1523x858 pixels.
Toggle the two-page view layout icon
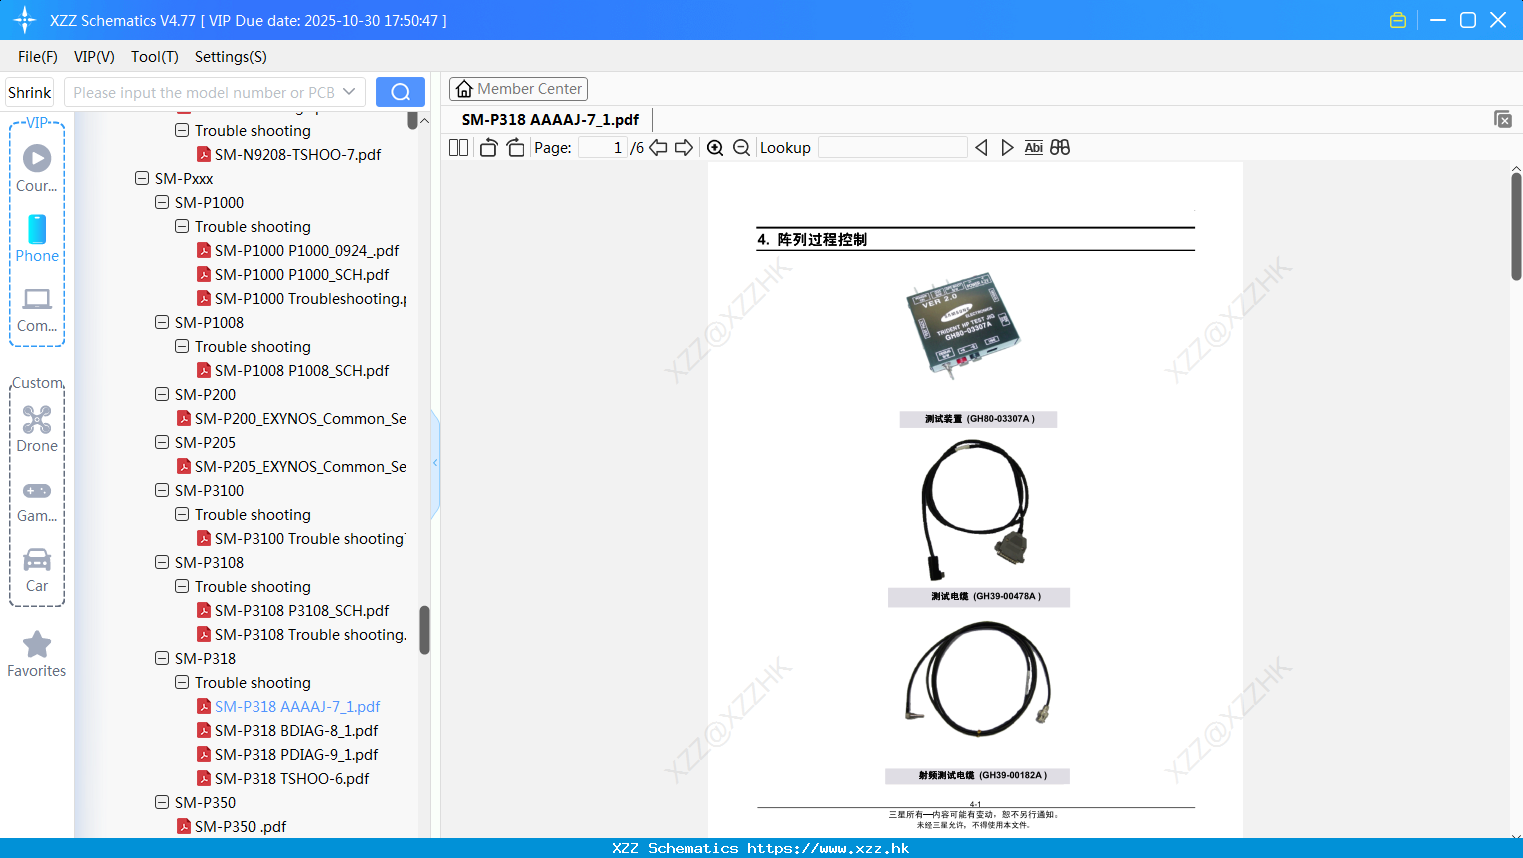458,147
